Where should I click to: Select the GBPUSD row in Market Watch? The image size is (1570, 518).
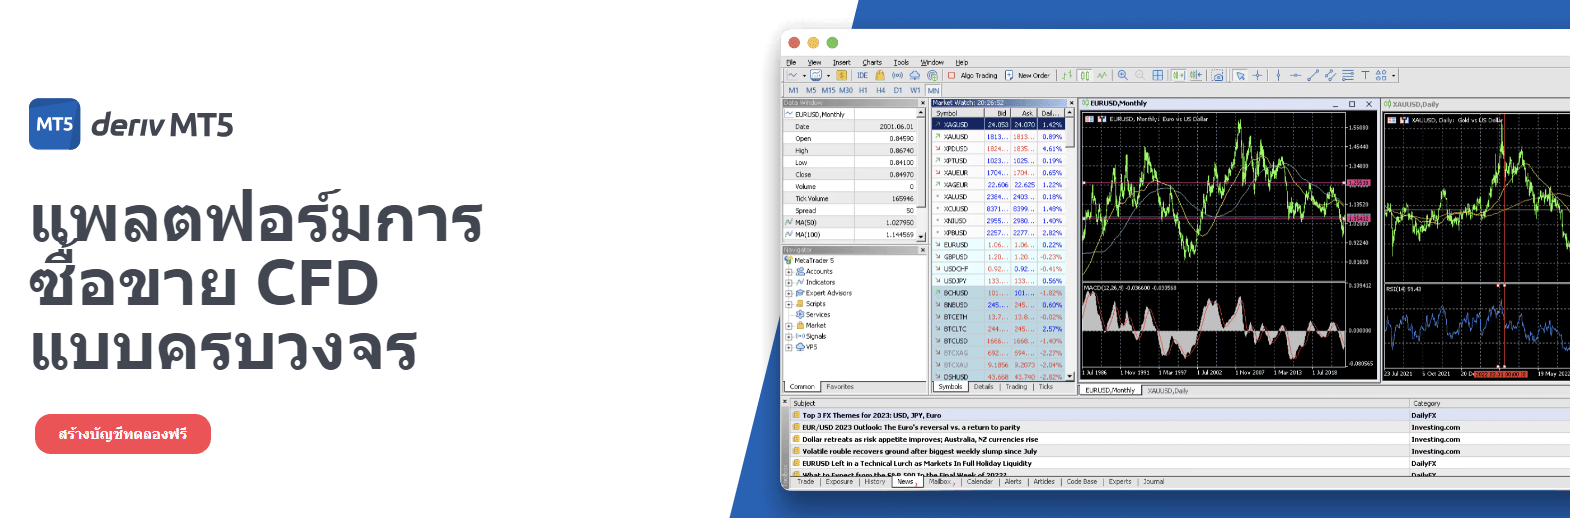(956, 257)
